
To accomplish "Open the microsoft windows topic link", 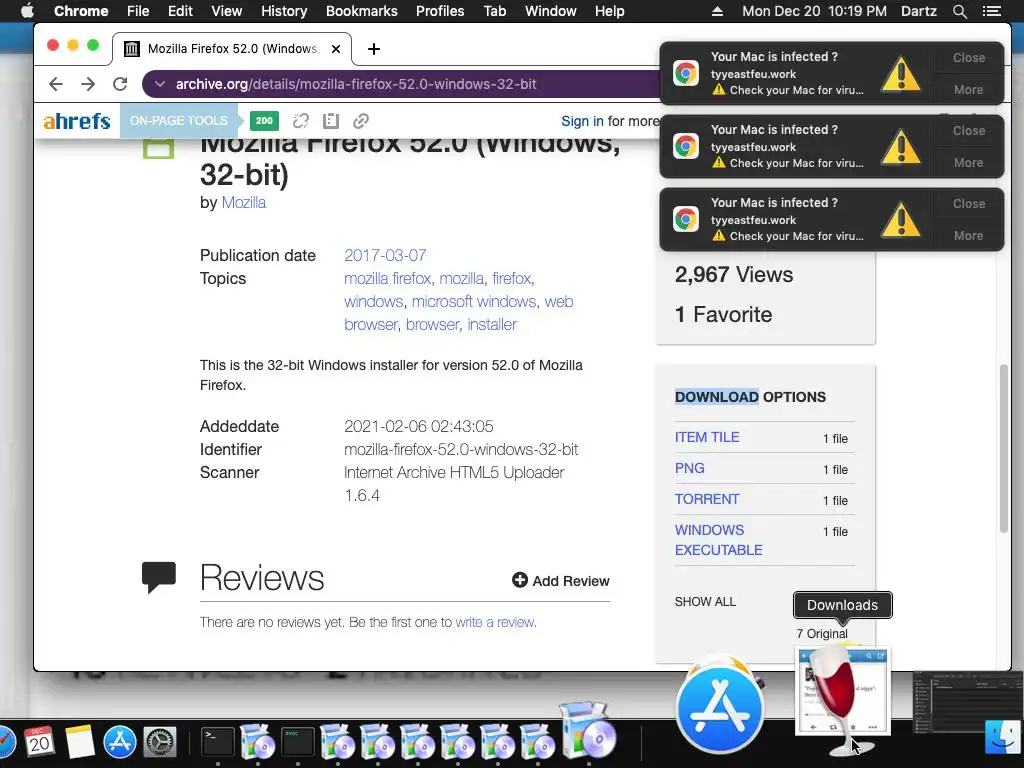I will pos(473,301).
